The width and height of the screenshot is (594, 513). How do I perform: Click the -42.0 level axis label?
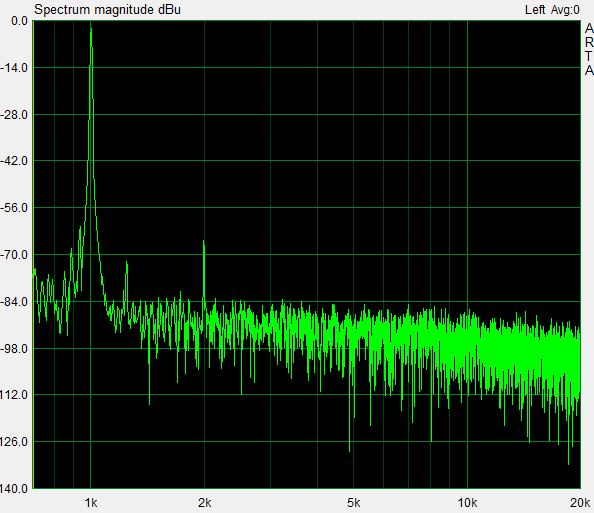tap(14, 161)
